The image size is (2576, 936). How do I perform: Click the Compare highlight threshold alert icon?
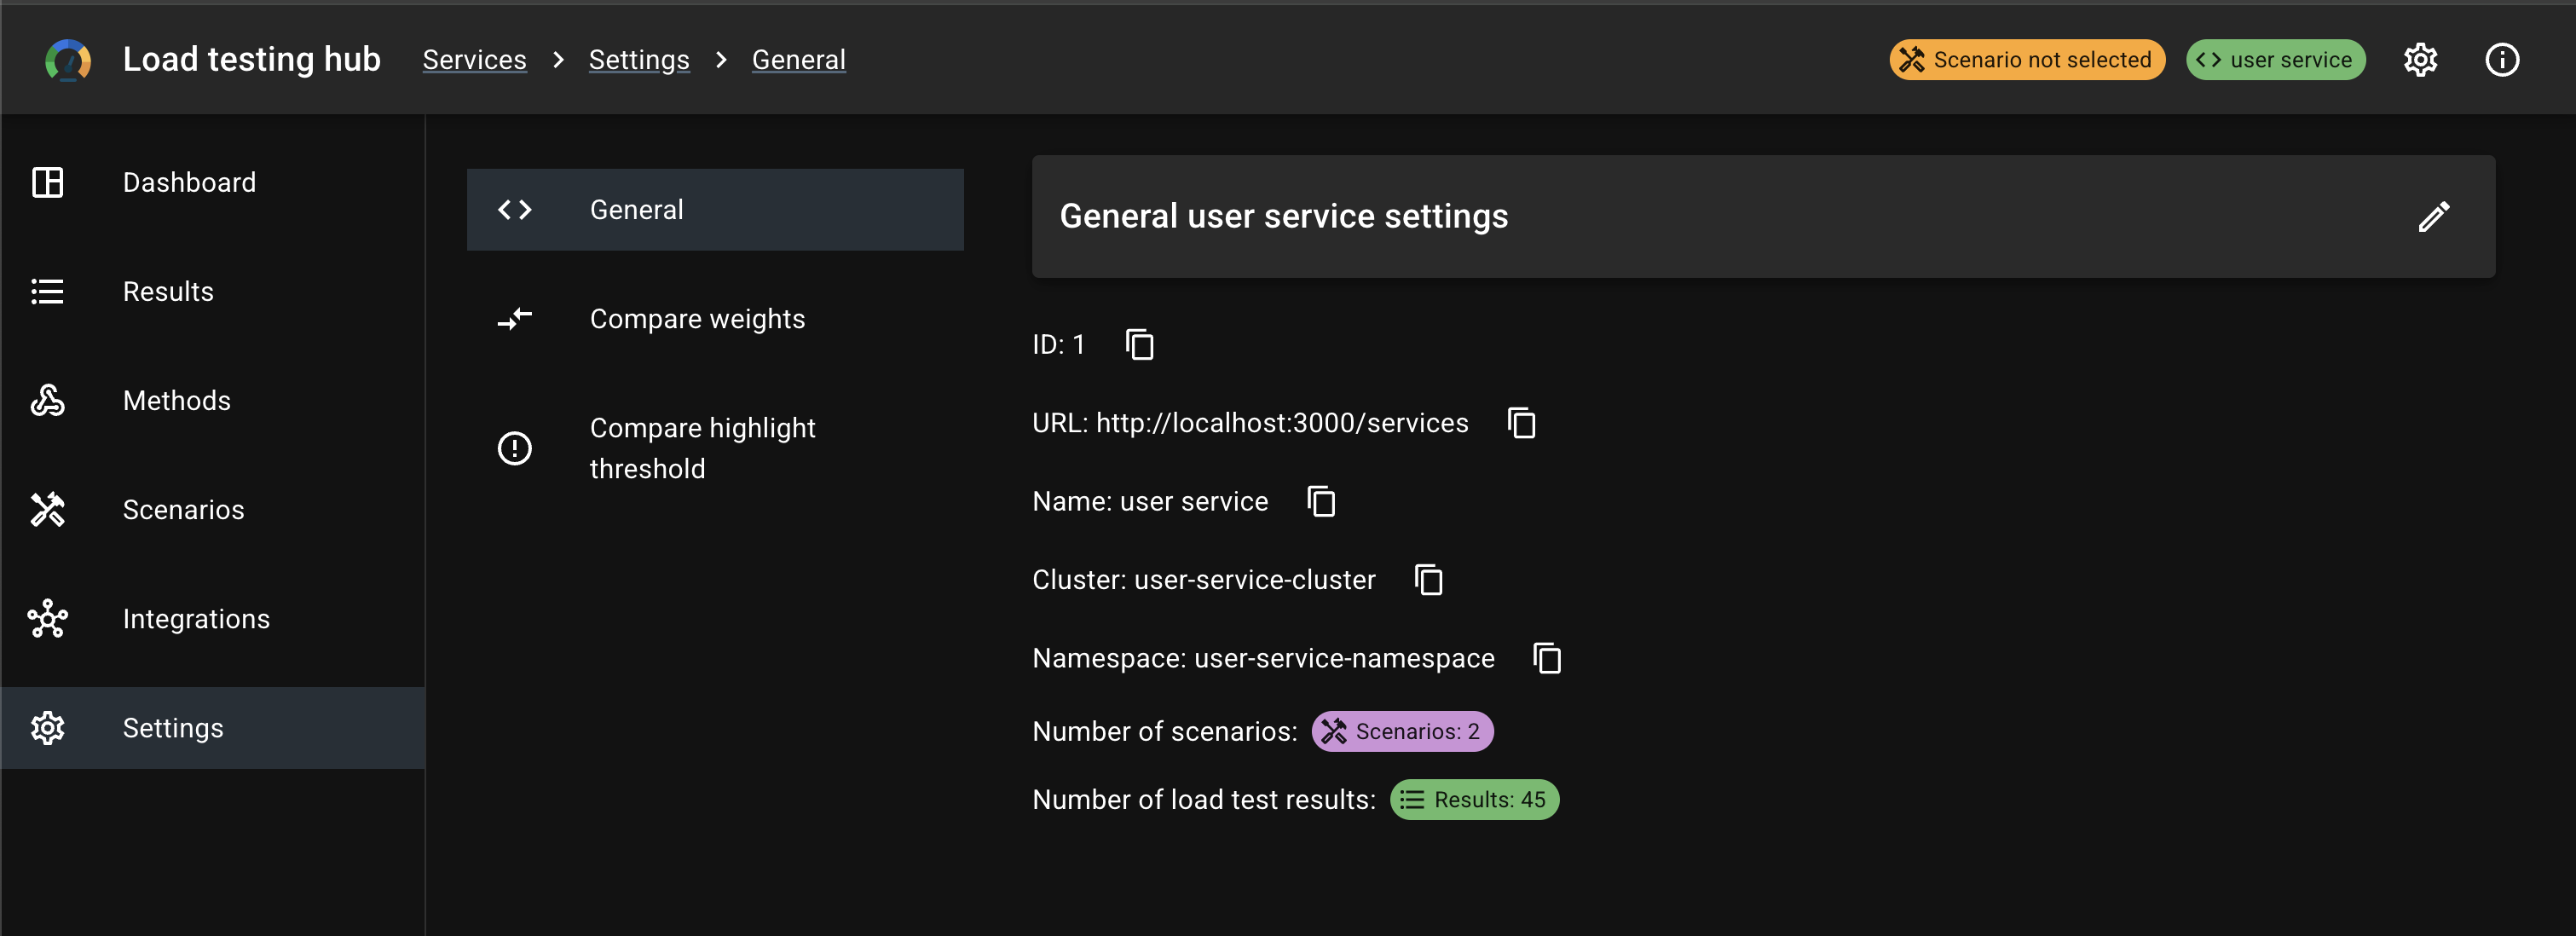point(514,447)
